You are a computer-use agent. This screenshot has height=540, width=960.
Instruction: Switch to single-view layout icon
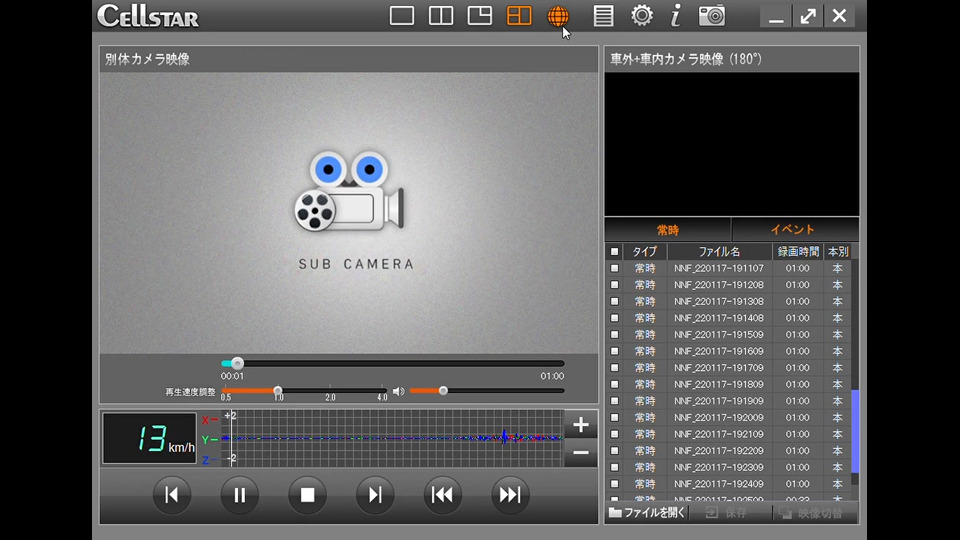[x=402, y=16]
